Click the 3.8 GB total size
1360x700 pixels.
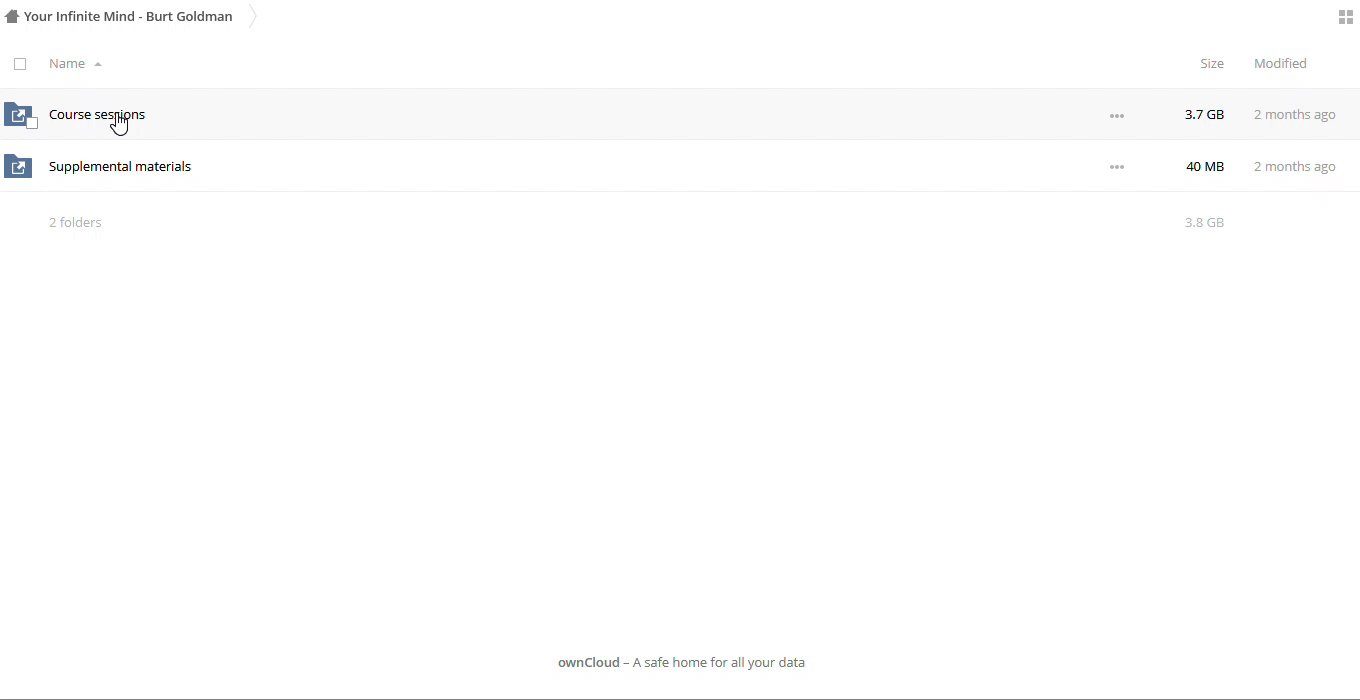[x=1204, y=223]
